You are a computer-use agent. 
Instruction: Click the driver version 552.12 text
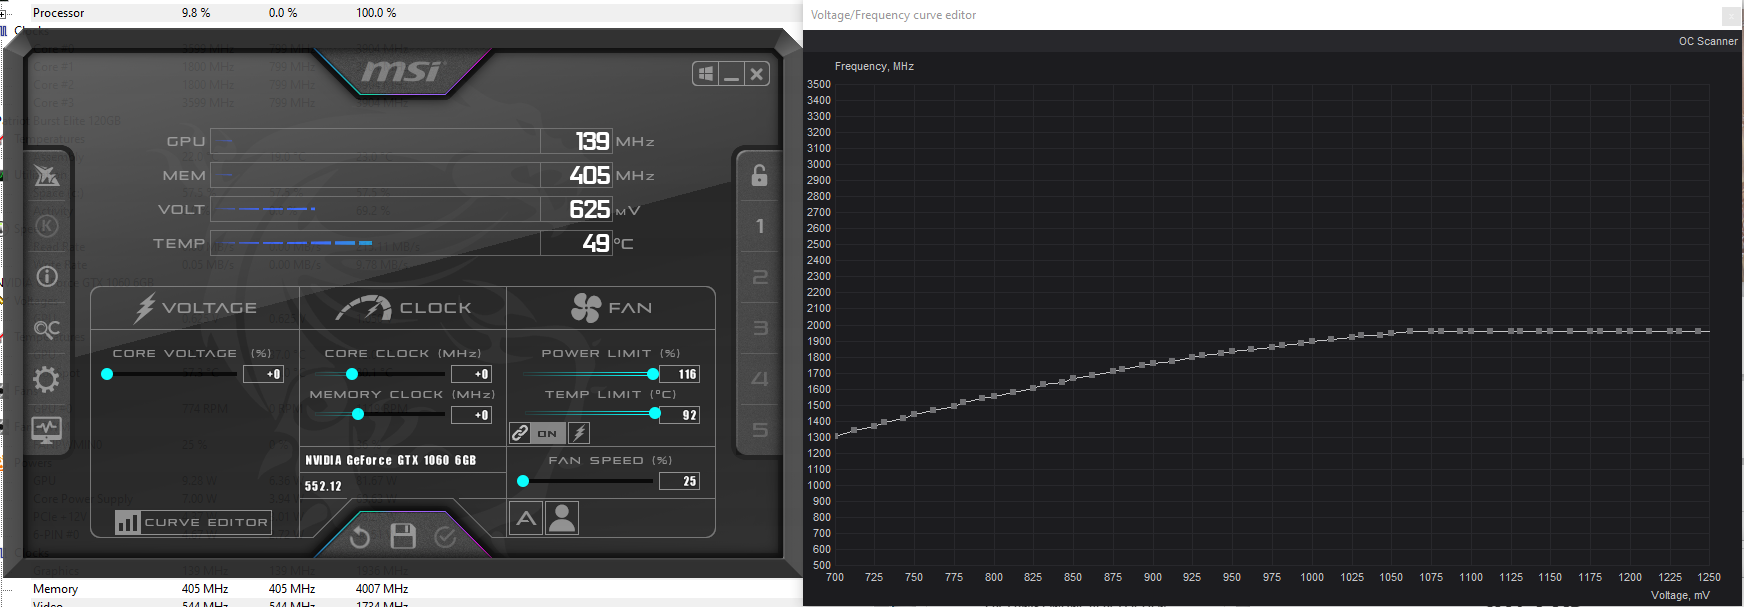point(323,486)
